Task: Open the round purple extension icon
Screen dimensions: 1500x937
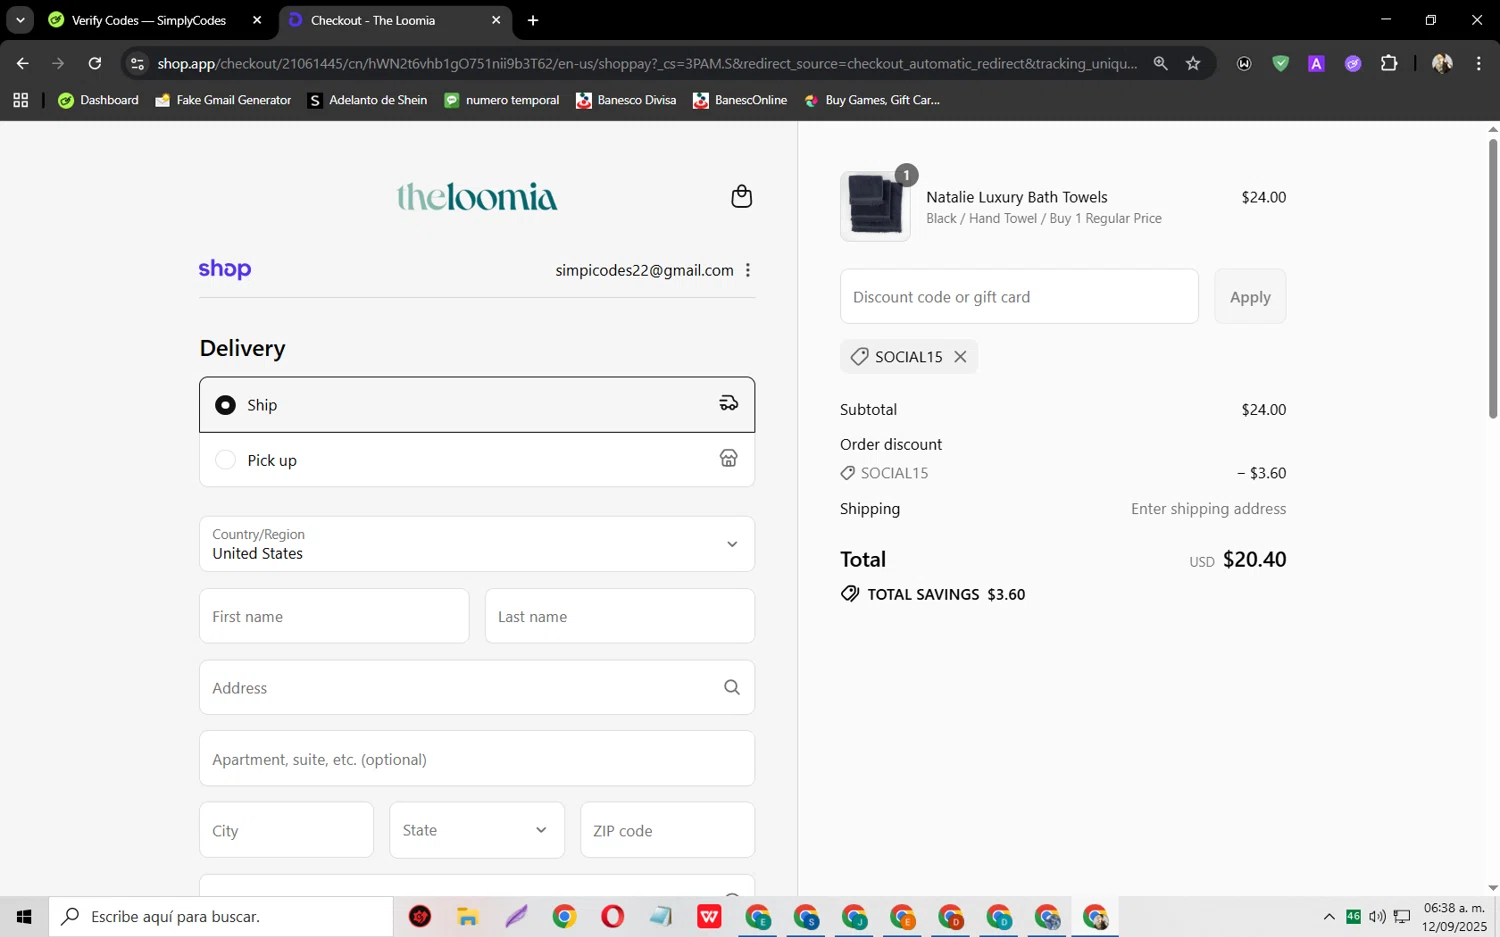Action: 1353,63
